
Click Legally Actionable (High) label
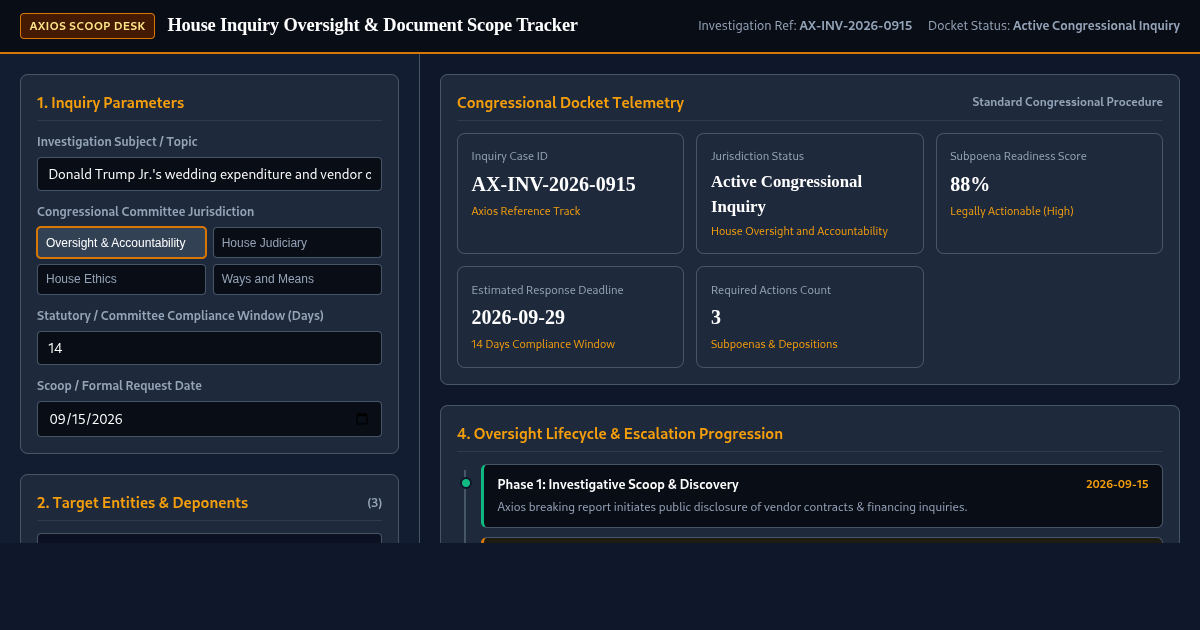click(1012, 211)
